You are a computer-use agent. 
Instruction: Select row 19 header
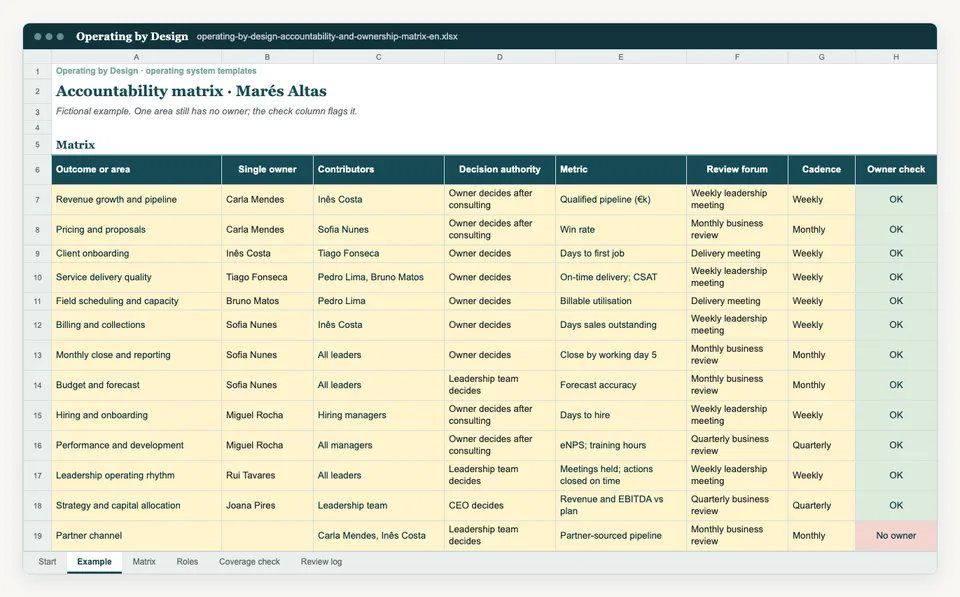(37, 536)
